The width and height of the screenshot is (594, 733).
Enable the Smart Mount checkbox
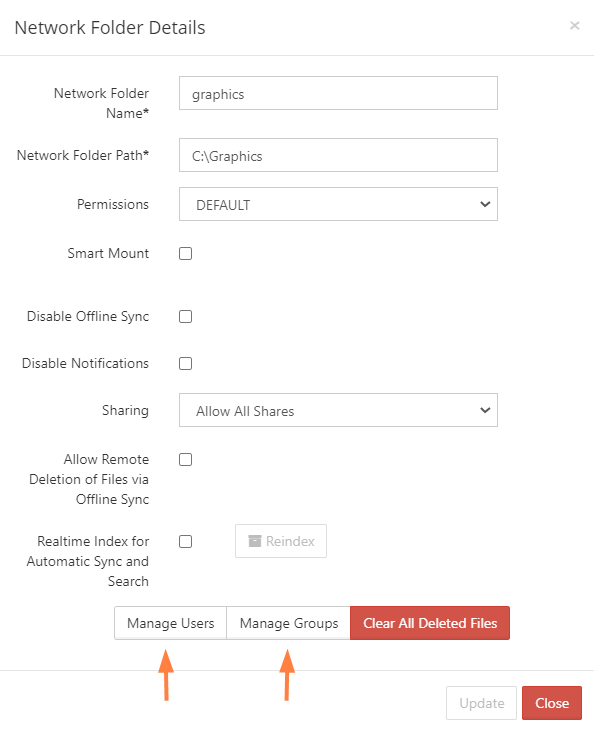[x=186, y=253]
